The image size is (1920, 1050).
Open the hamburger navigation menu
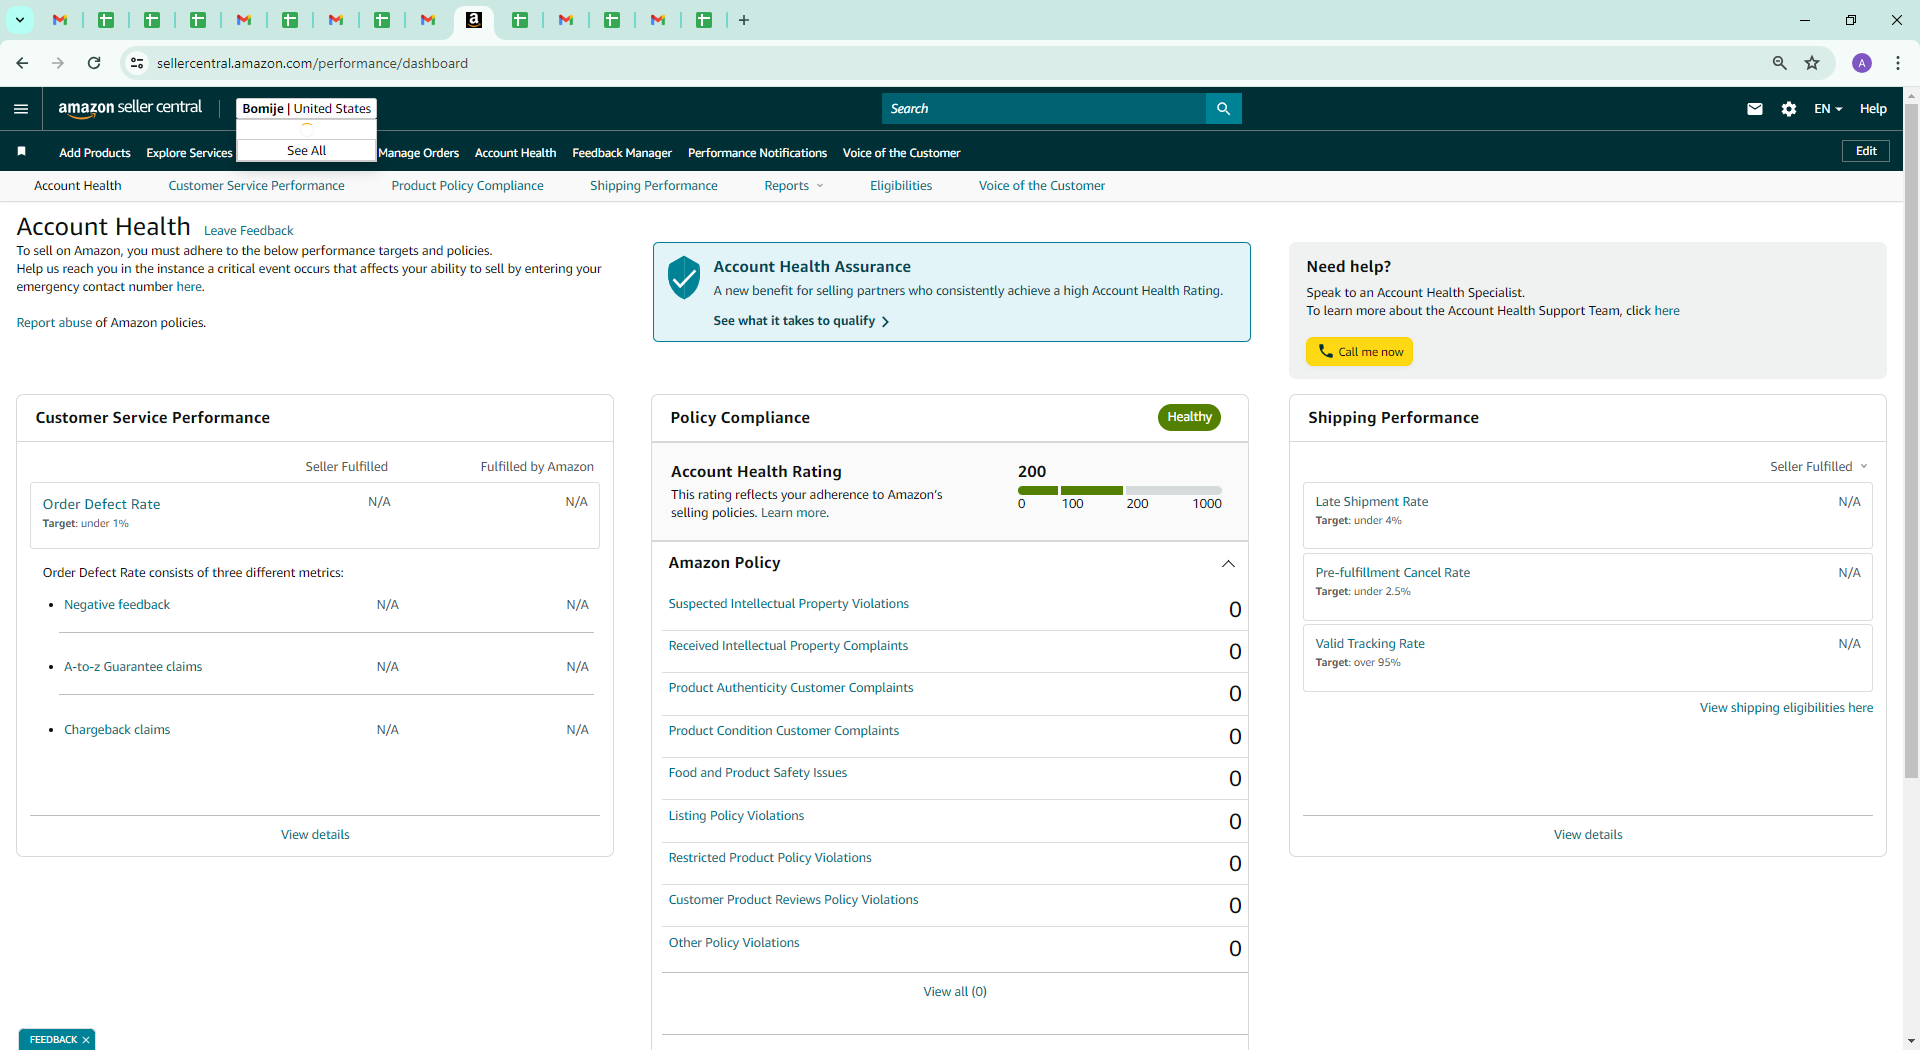(x=21, y=109)
